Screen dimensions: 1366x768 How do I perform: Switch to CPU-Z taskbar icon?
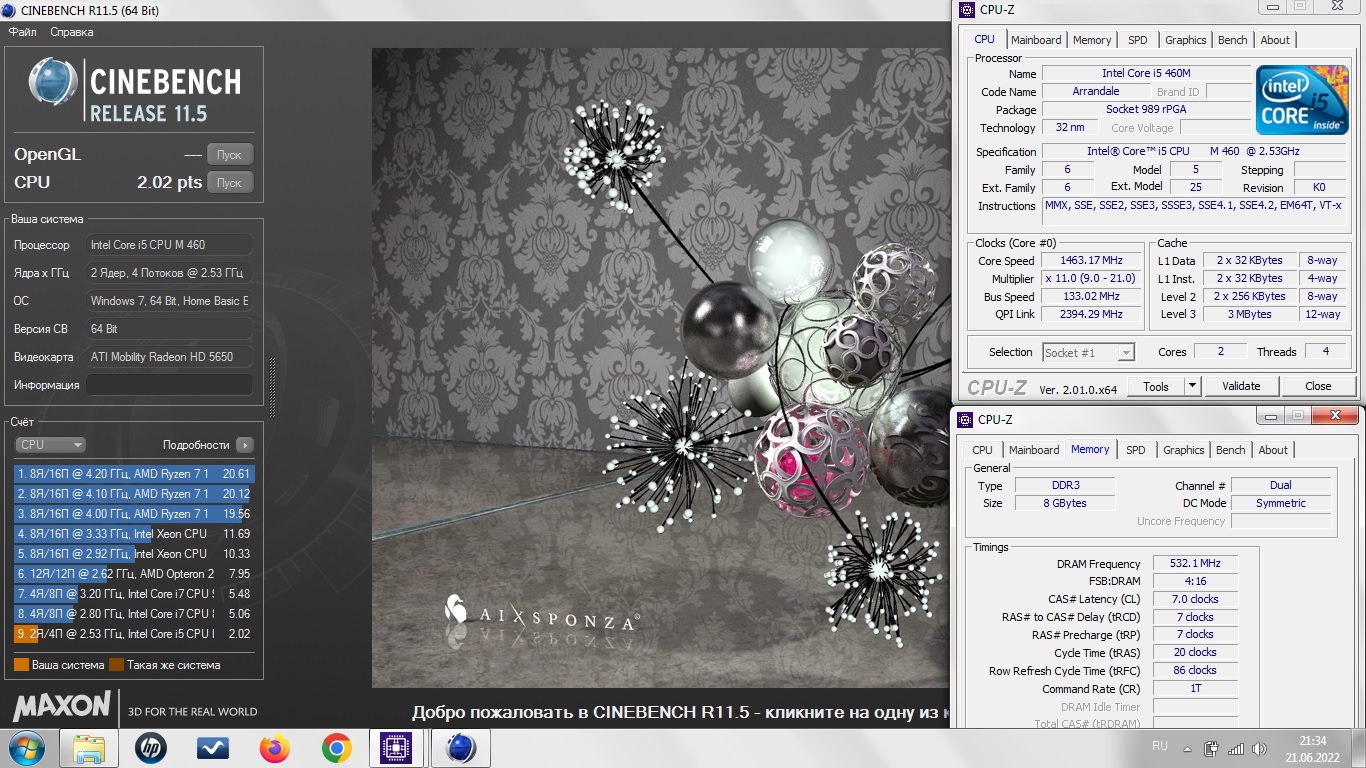coord(398,748)
